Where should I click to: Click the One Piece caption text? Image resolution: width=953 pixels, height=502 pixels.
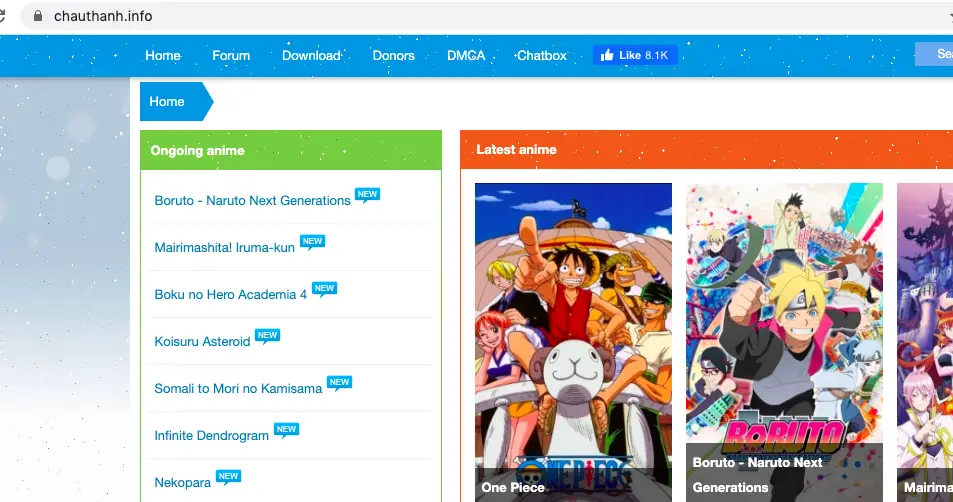pos(513,487)
